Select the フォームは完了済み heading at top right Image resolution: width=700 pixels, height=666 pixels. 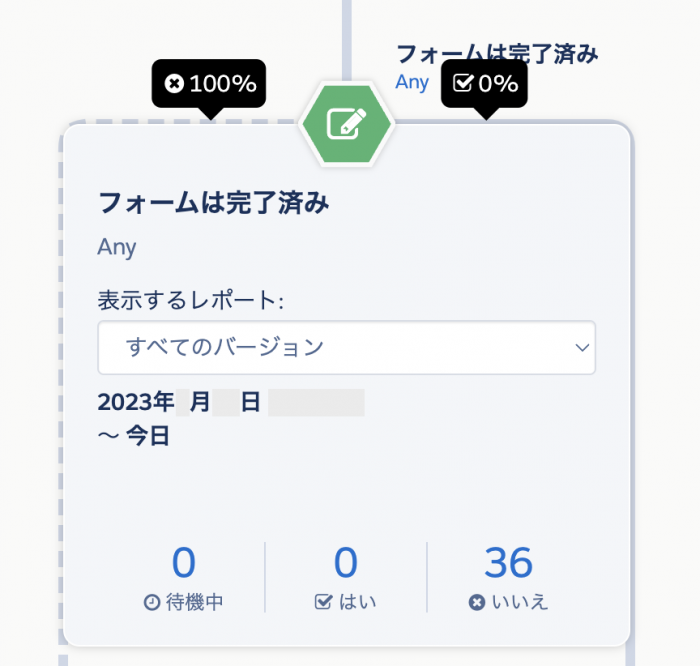tap(497, 54)
